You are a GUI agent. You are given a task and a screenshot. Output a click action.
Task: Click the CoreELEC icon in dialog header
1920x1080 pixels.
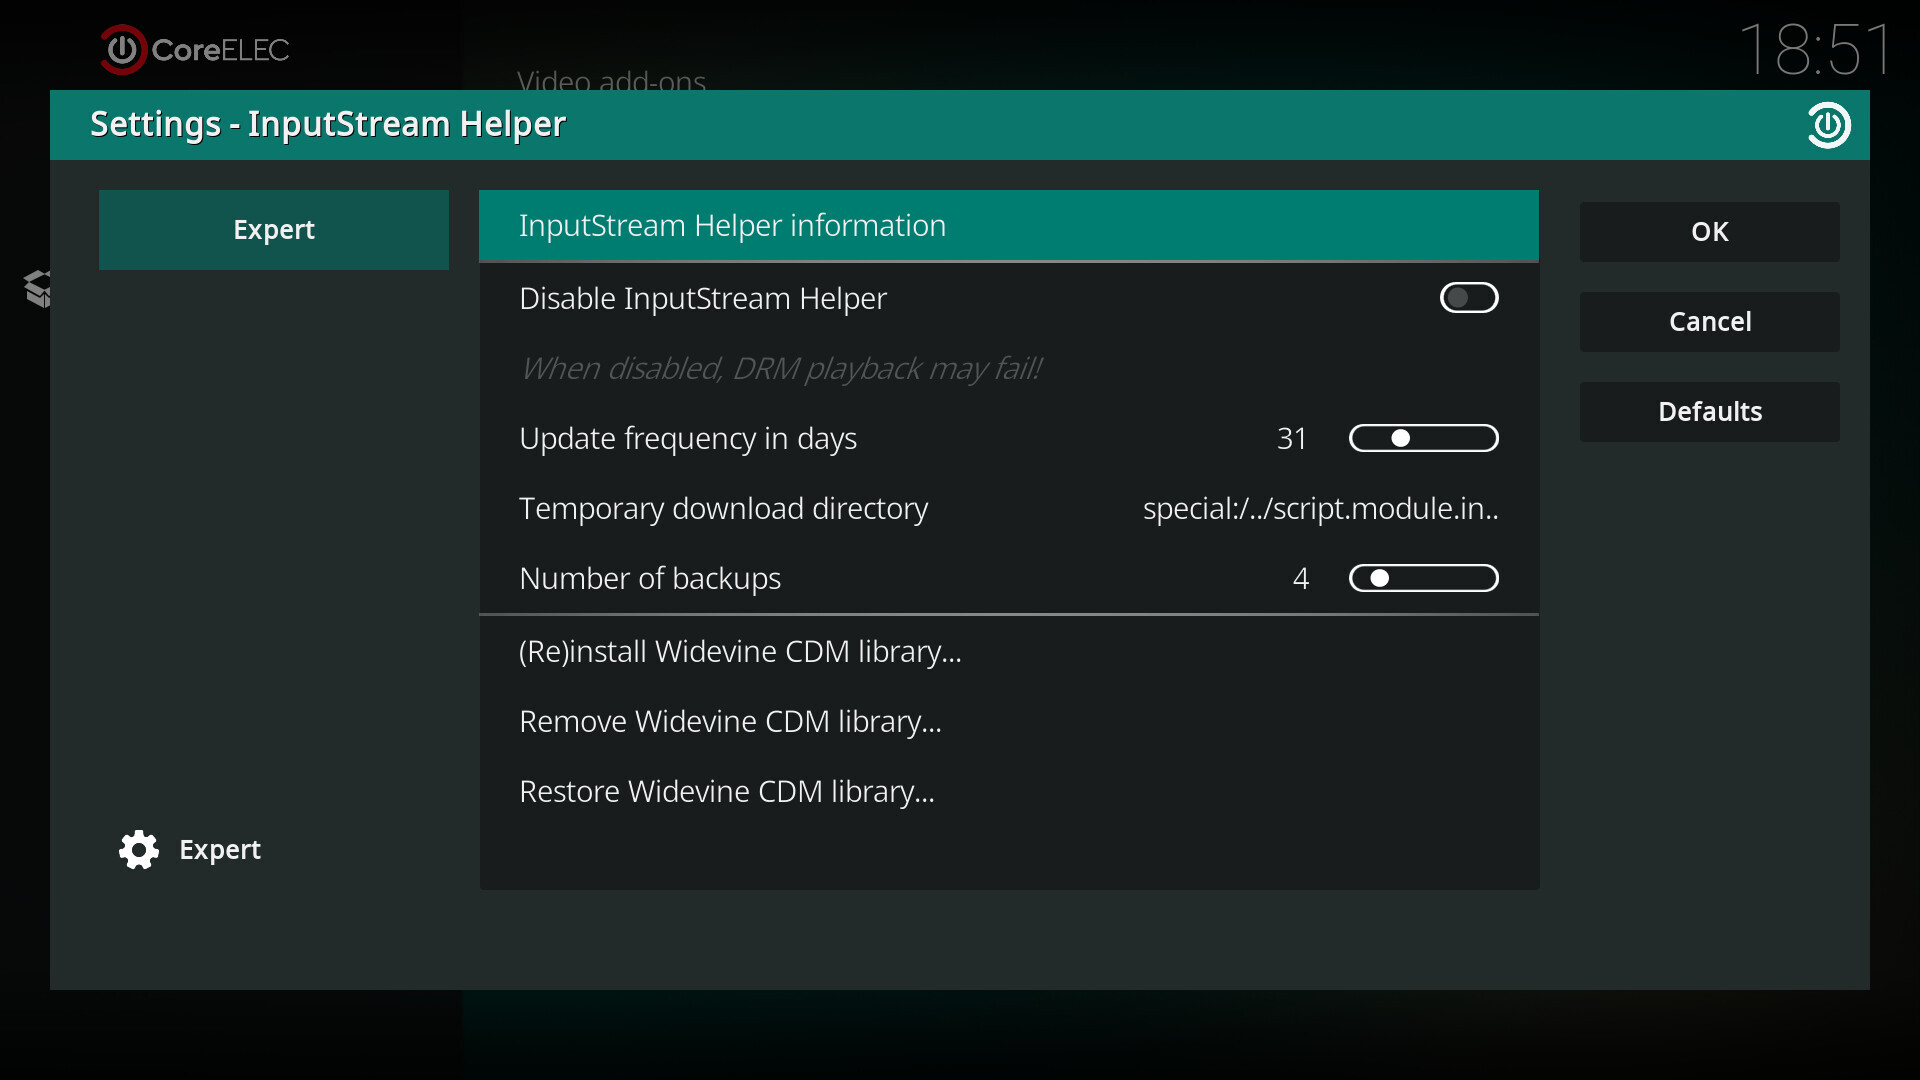click(1828, 125)
